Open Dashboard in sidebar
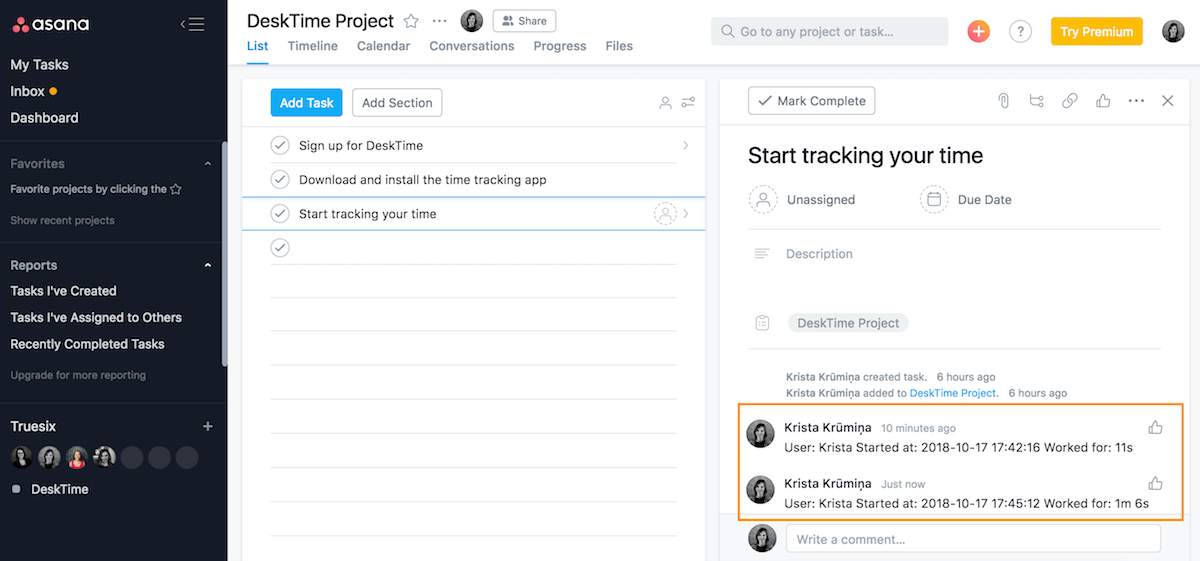This screenshot has height=561, width=1200. point(44,118)
